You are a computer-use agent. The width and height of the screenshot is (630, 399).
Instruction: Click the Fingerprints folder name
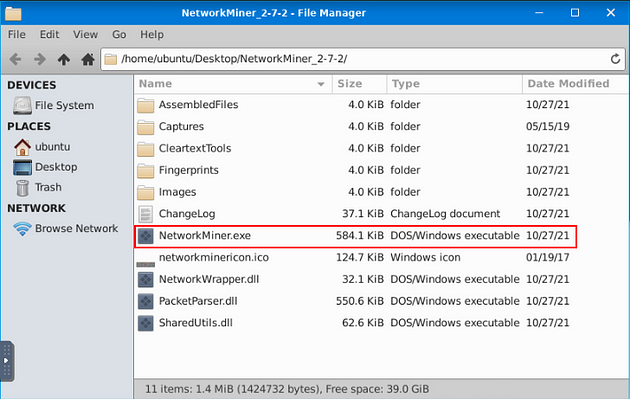point(188,170)
